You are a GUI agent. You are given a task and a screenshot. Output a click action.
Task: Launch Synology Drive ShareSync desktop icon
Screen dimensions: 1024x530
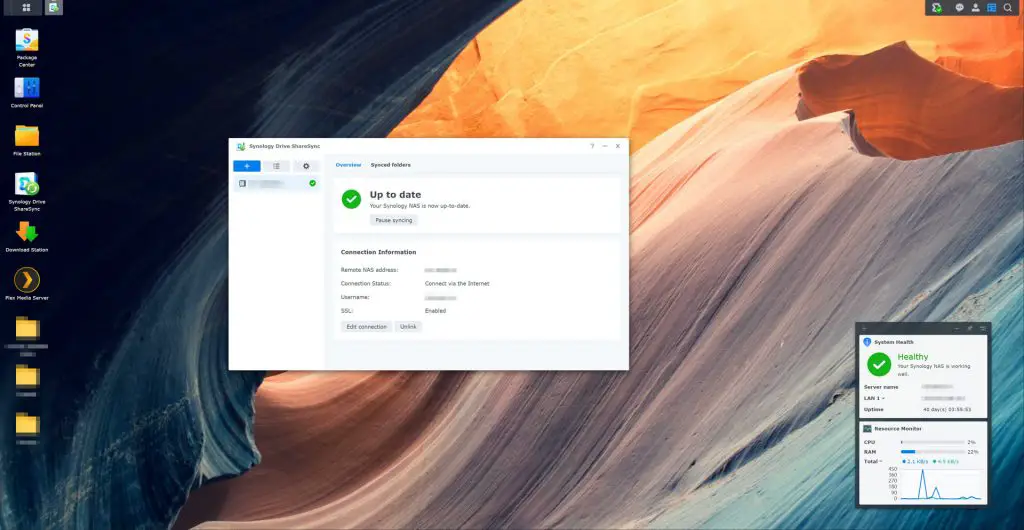click(27, 184)
